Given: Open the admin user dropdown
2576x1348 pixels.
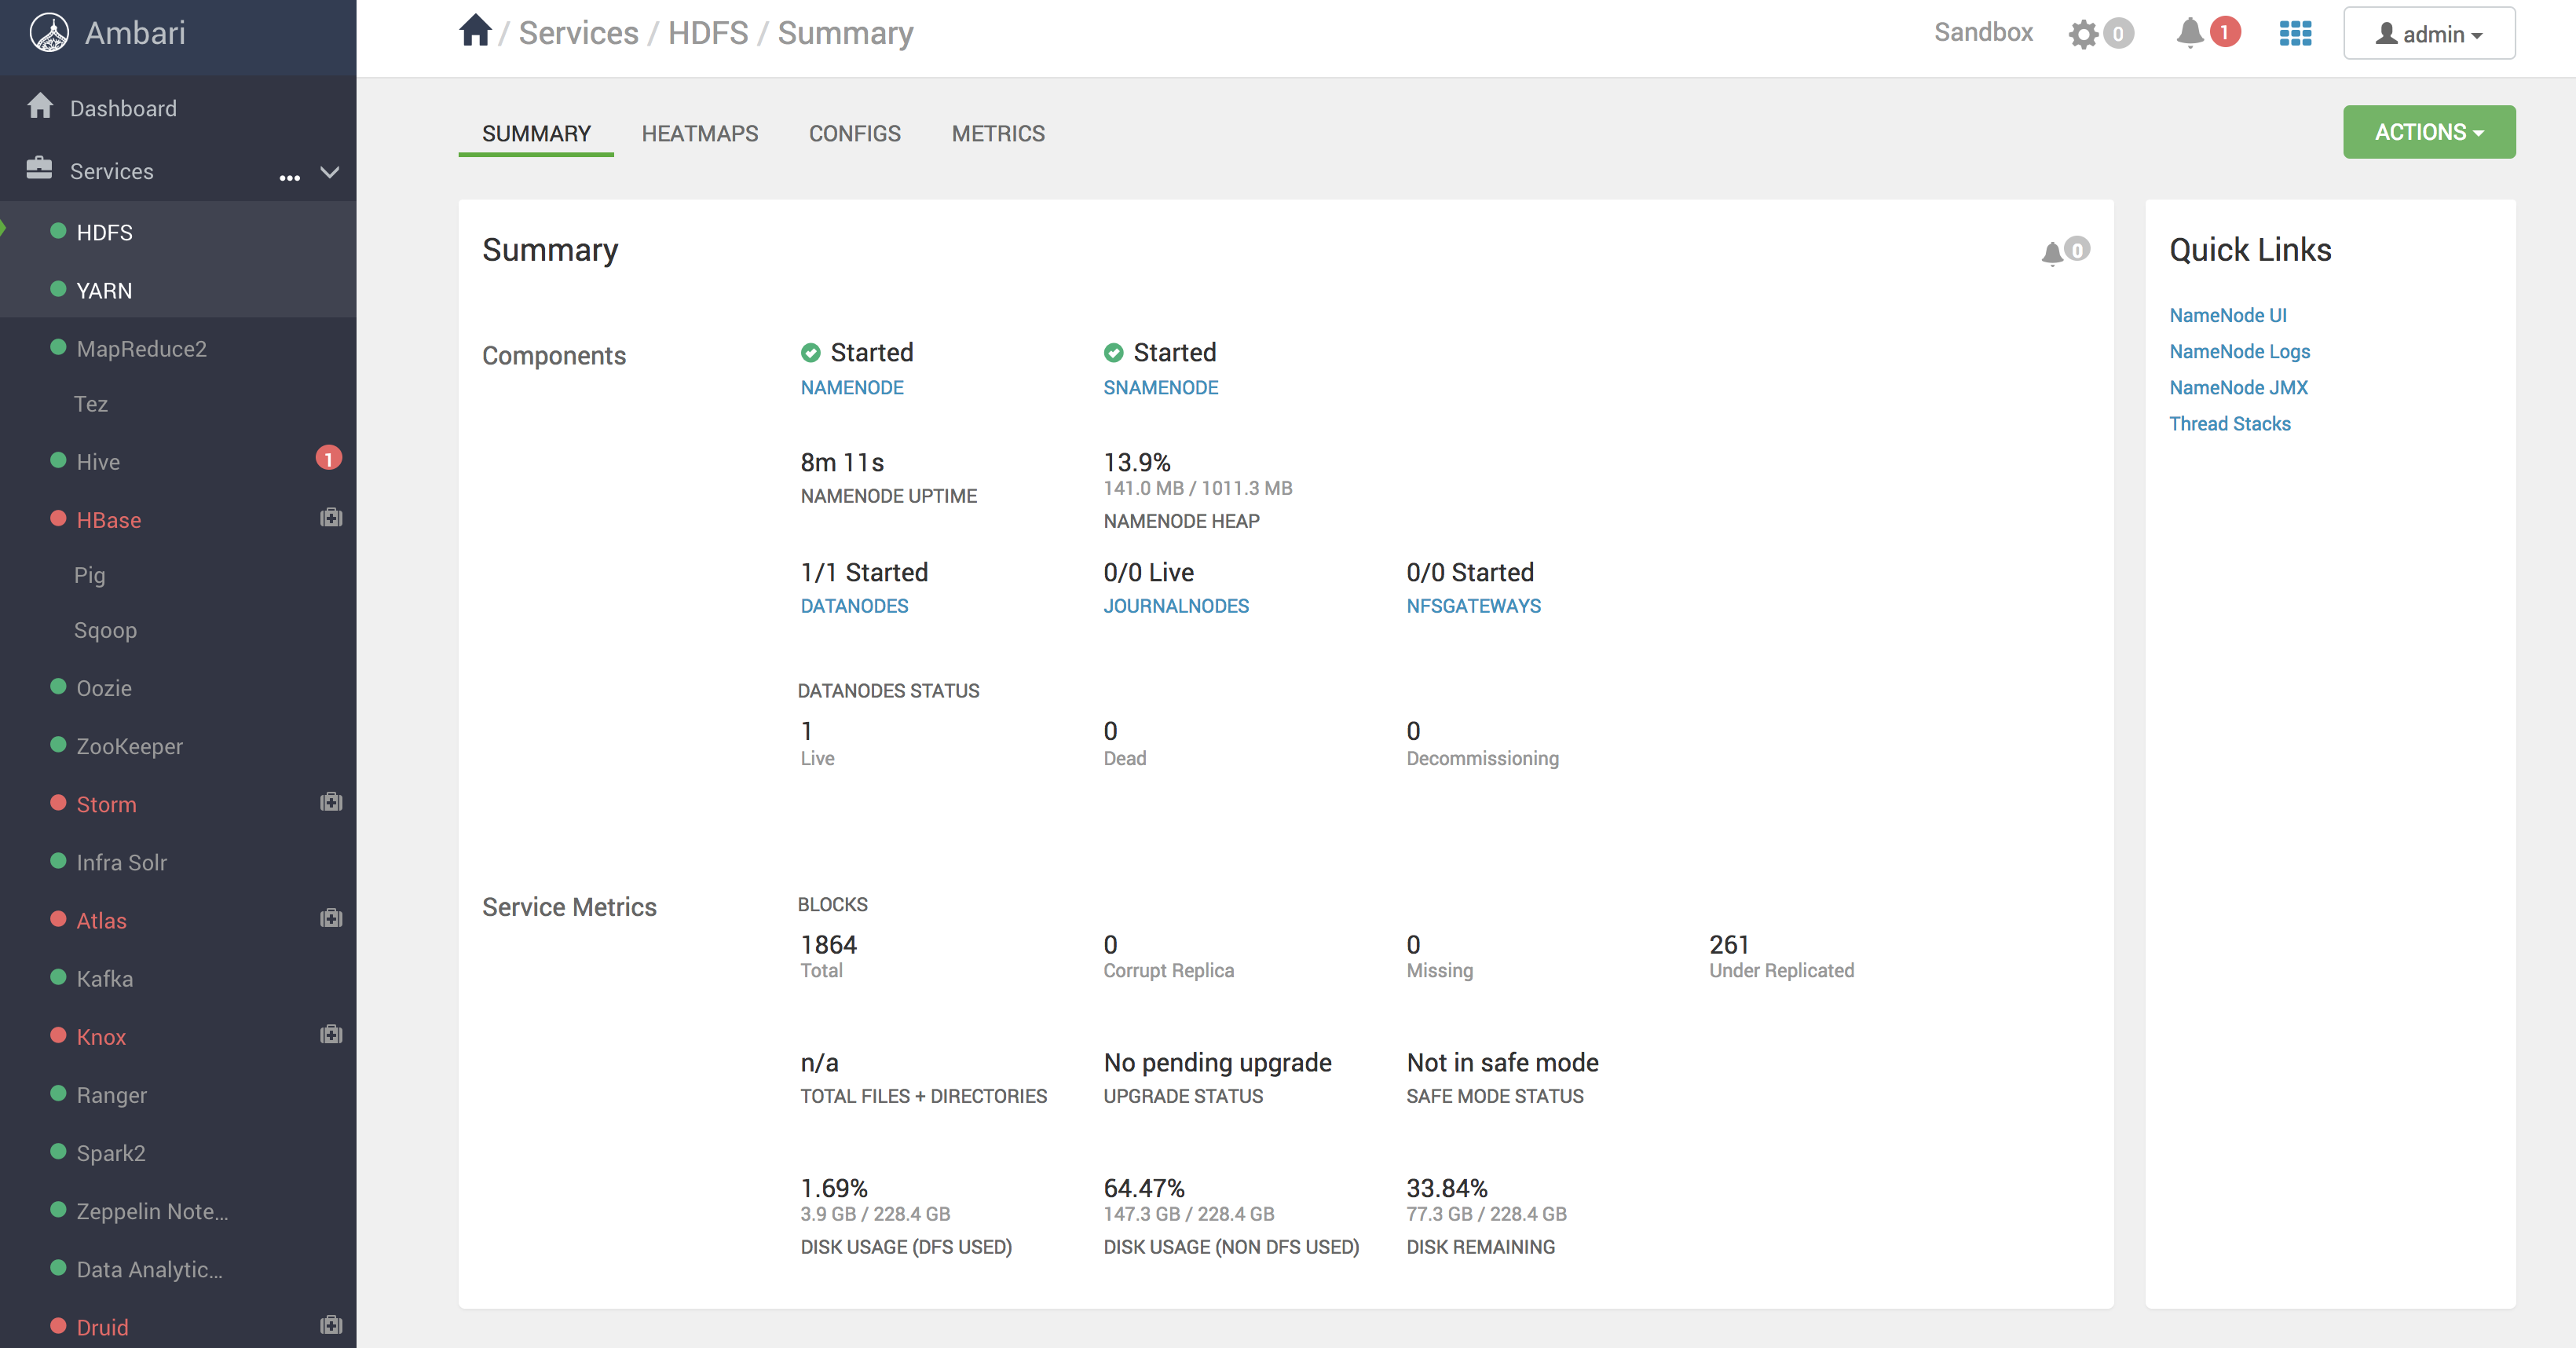Looking at the screenshot, I should pos(2429,34).
